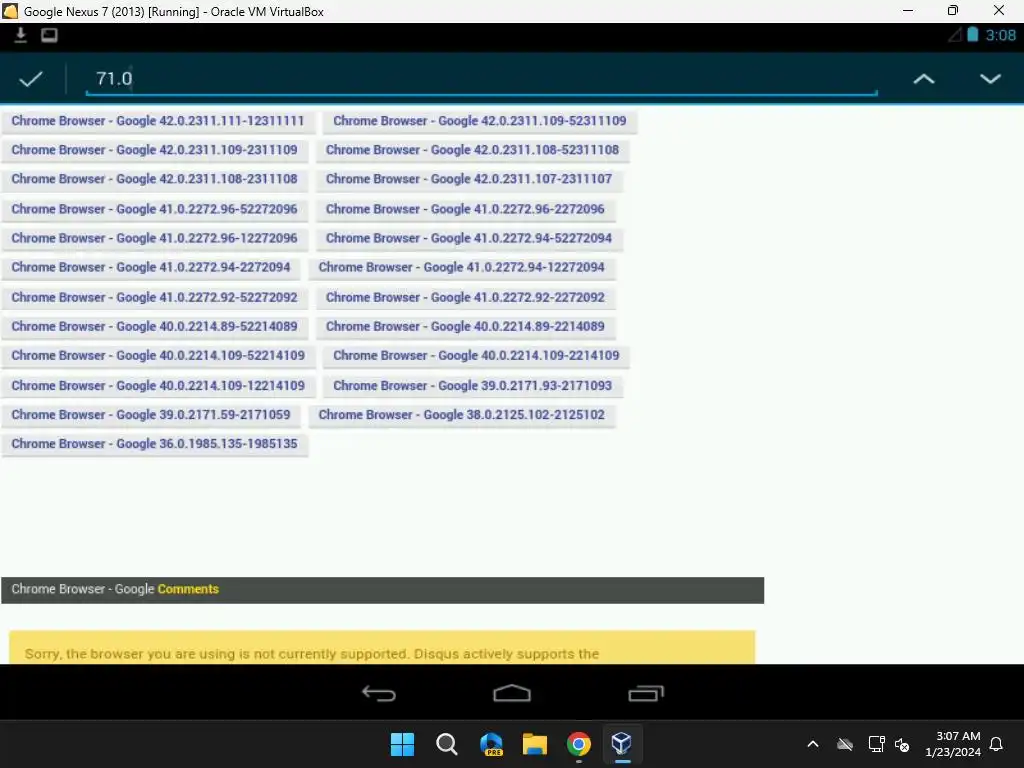The image size is (1024, 768).
Task: Open Chrome Browser 41.0.2272.94-2272094 link
Action: 151,268
